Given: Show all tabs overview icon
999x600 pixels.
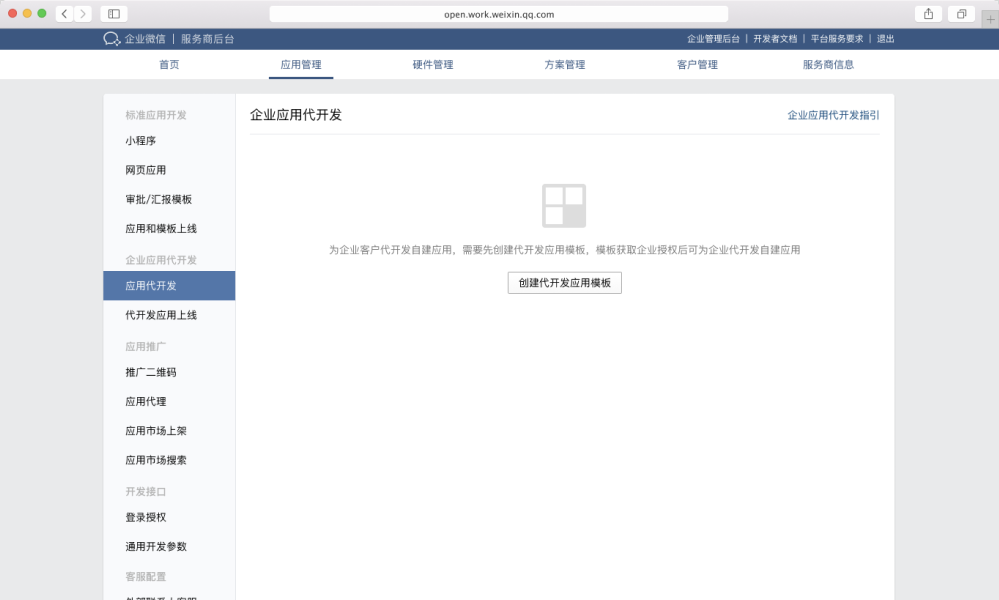Looking at the screenshot, I should pyautogui.click(x=960, y=14).
